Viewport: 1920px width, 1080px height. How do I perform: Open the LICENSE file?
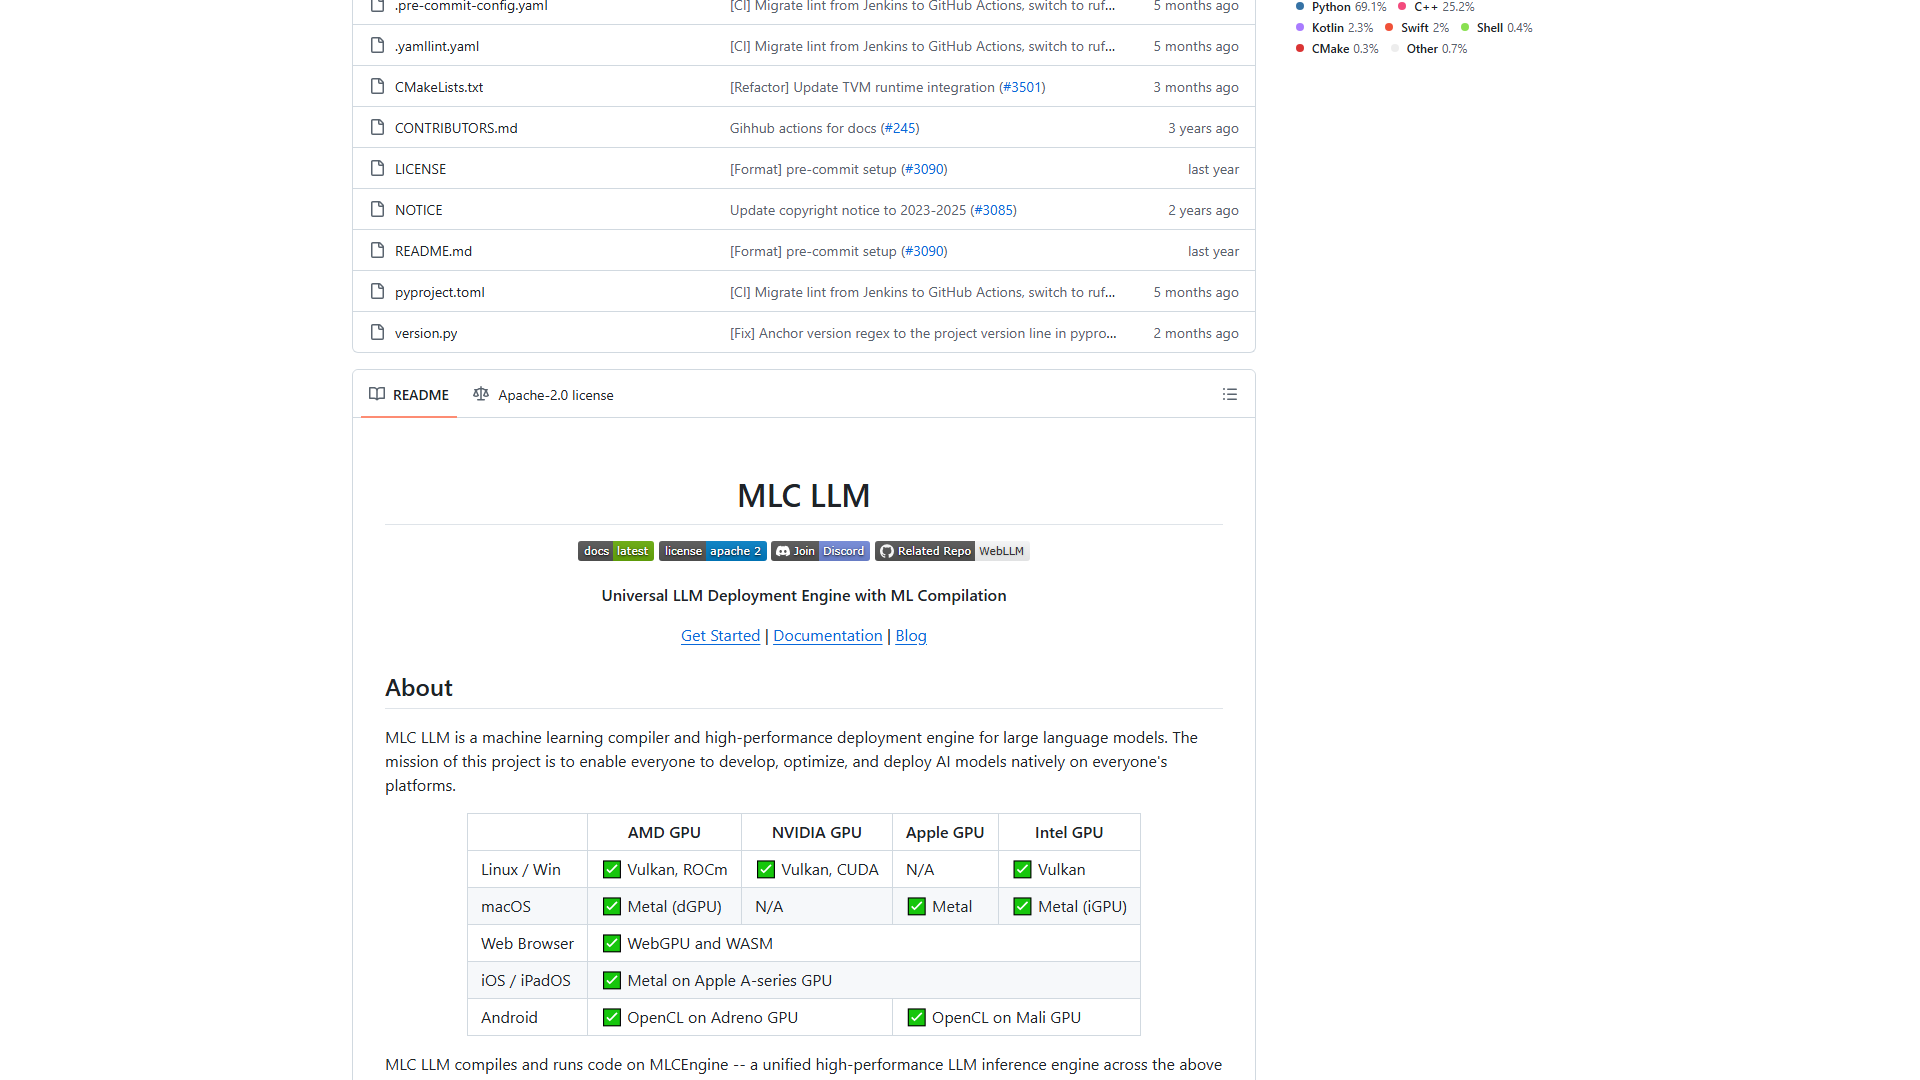[420, 169]
